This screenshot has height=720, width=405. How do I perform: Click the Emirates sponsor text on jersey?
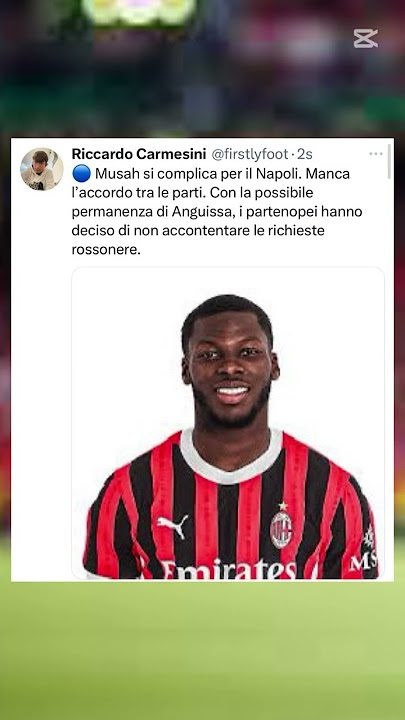click(x=230, y=569)
